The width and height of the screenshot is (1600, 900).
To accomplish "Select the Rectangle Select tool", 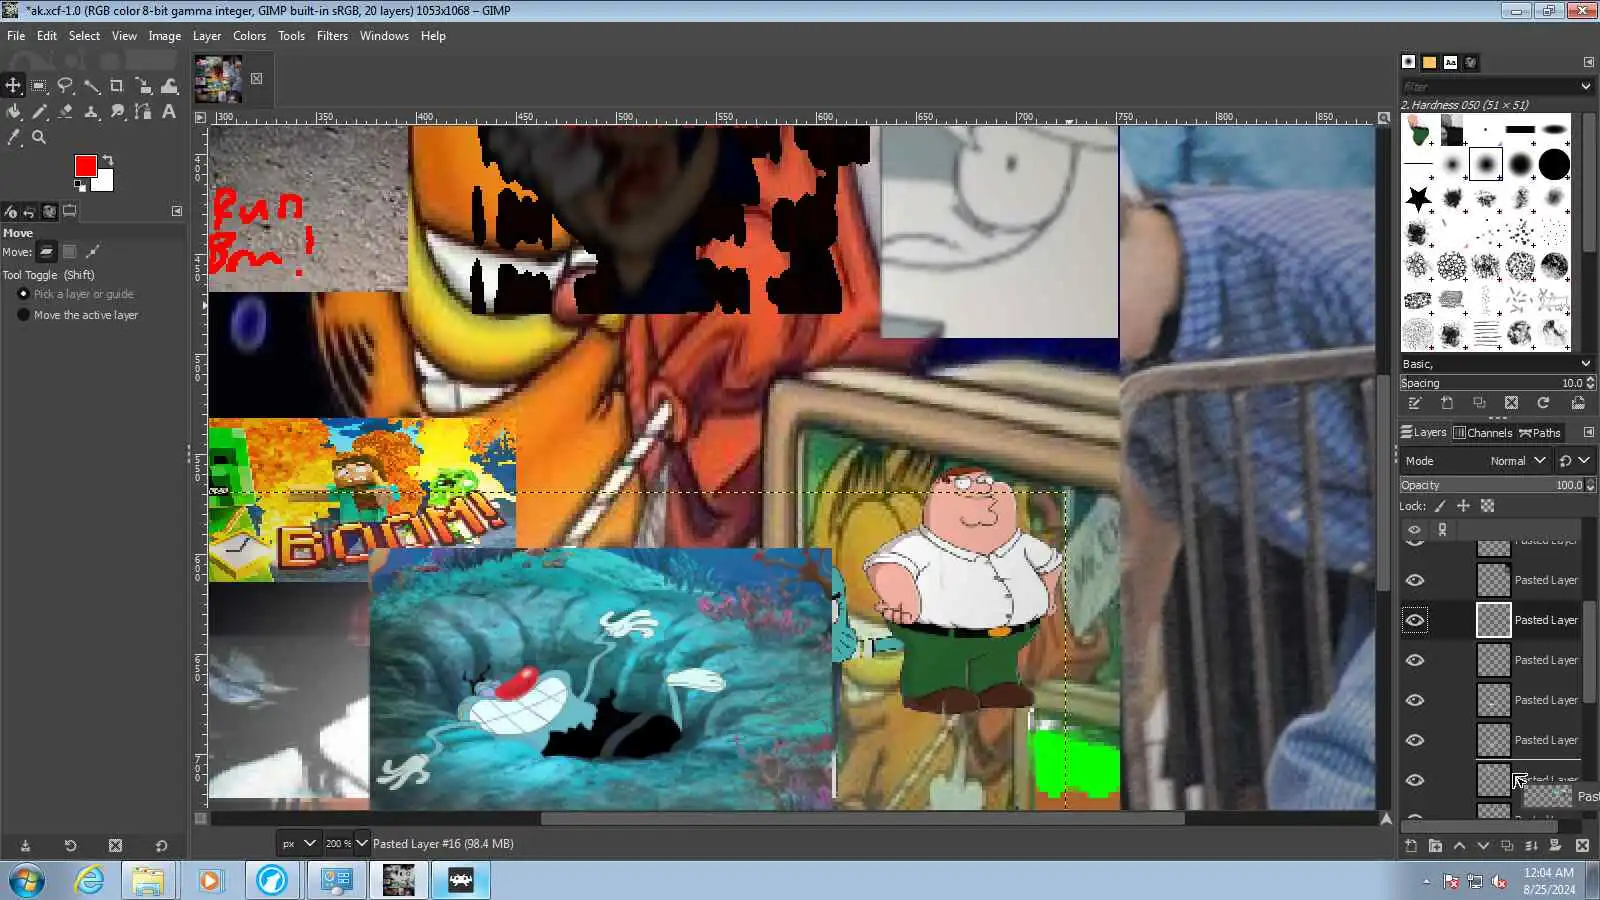I will click(39, 86).
